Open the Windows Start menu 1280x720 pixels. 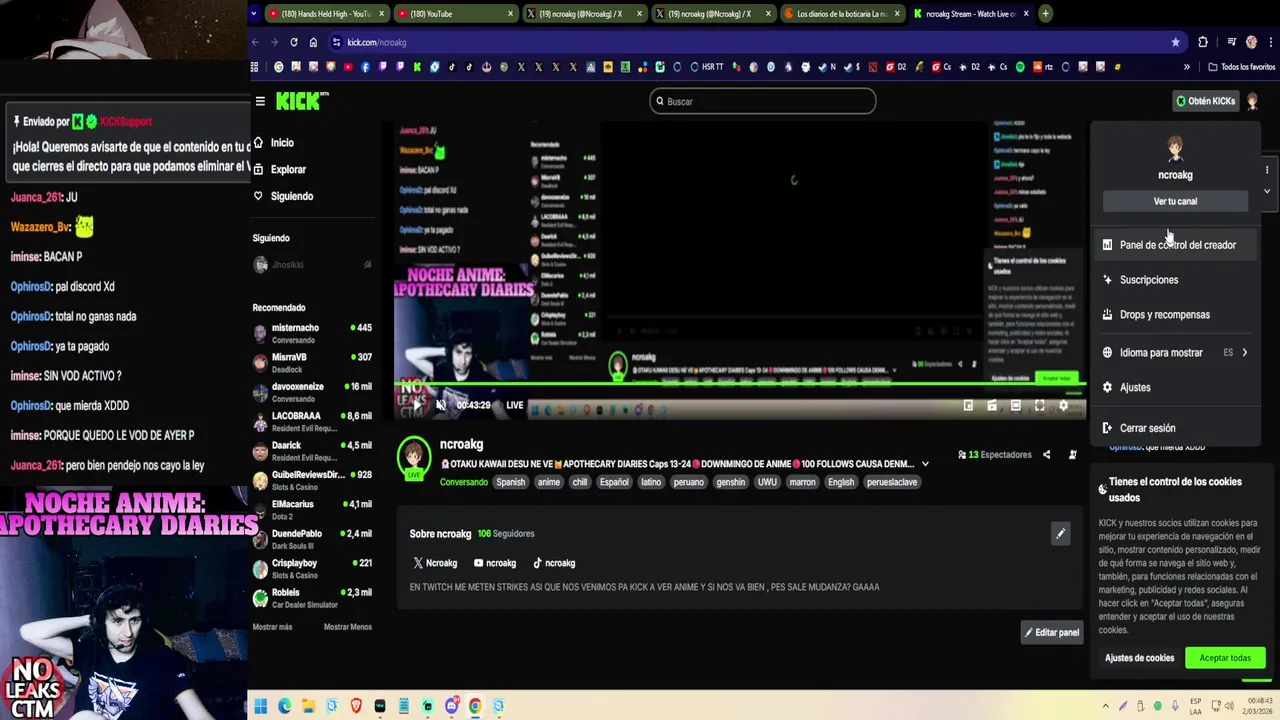pos(260,706)
